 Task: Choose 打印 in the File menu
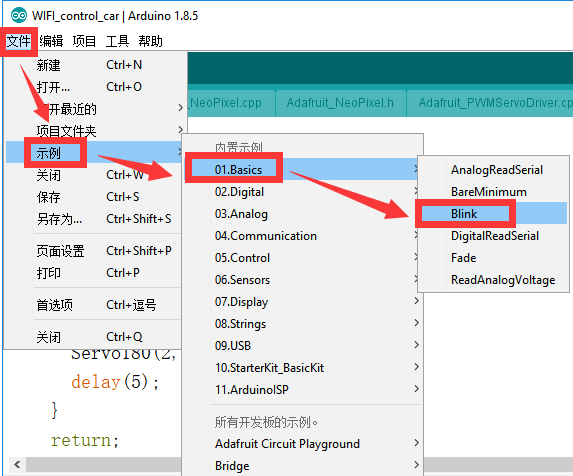pos(93,273)
